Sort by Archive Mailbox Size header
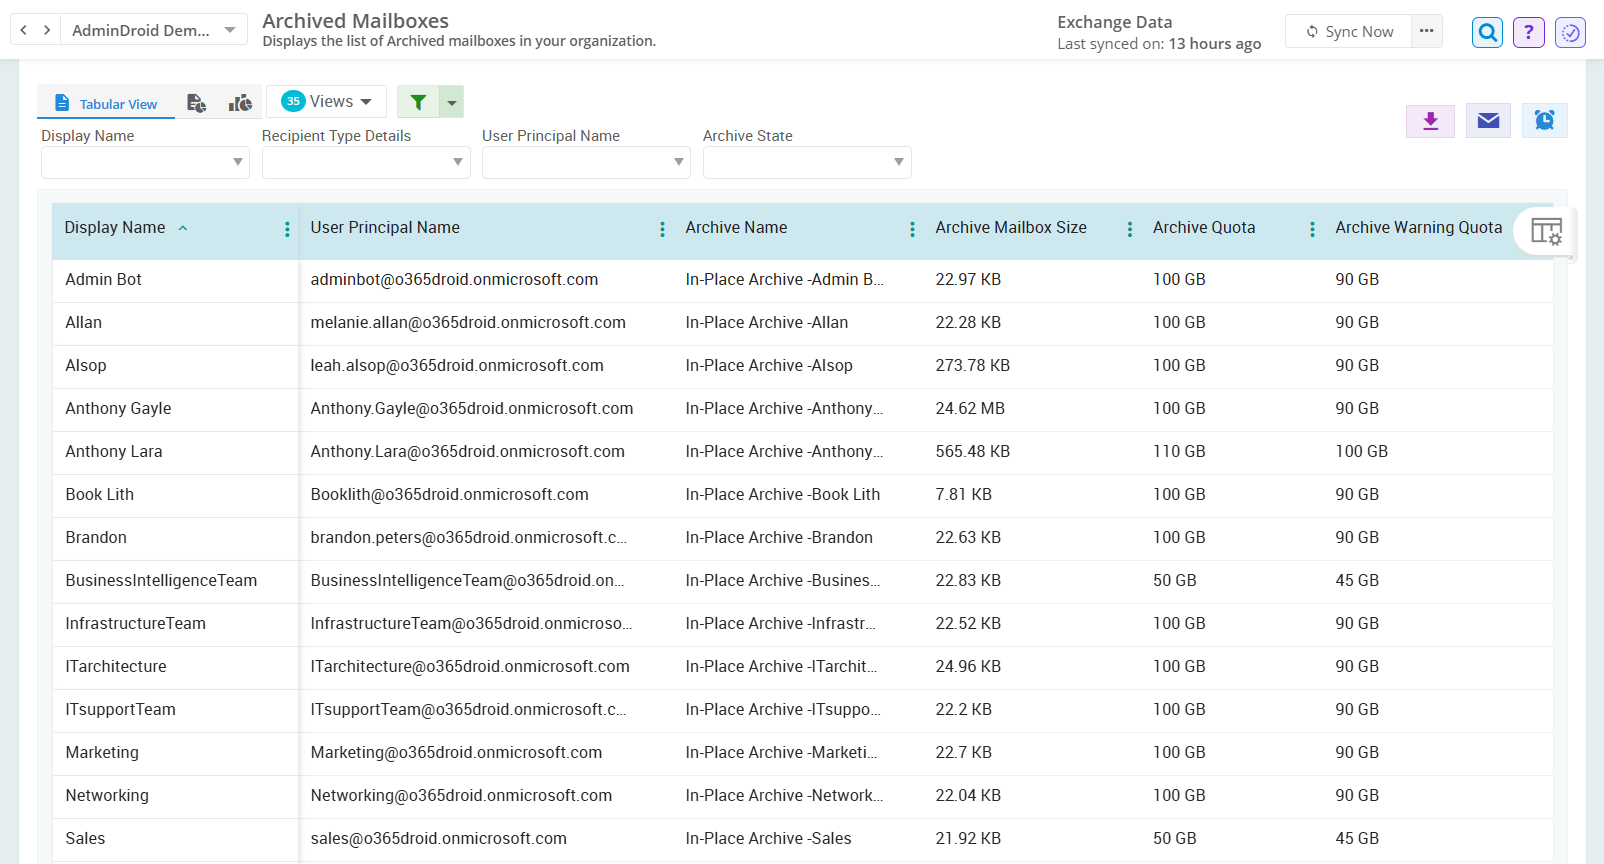 (x=1011, y=228)
